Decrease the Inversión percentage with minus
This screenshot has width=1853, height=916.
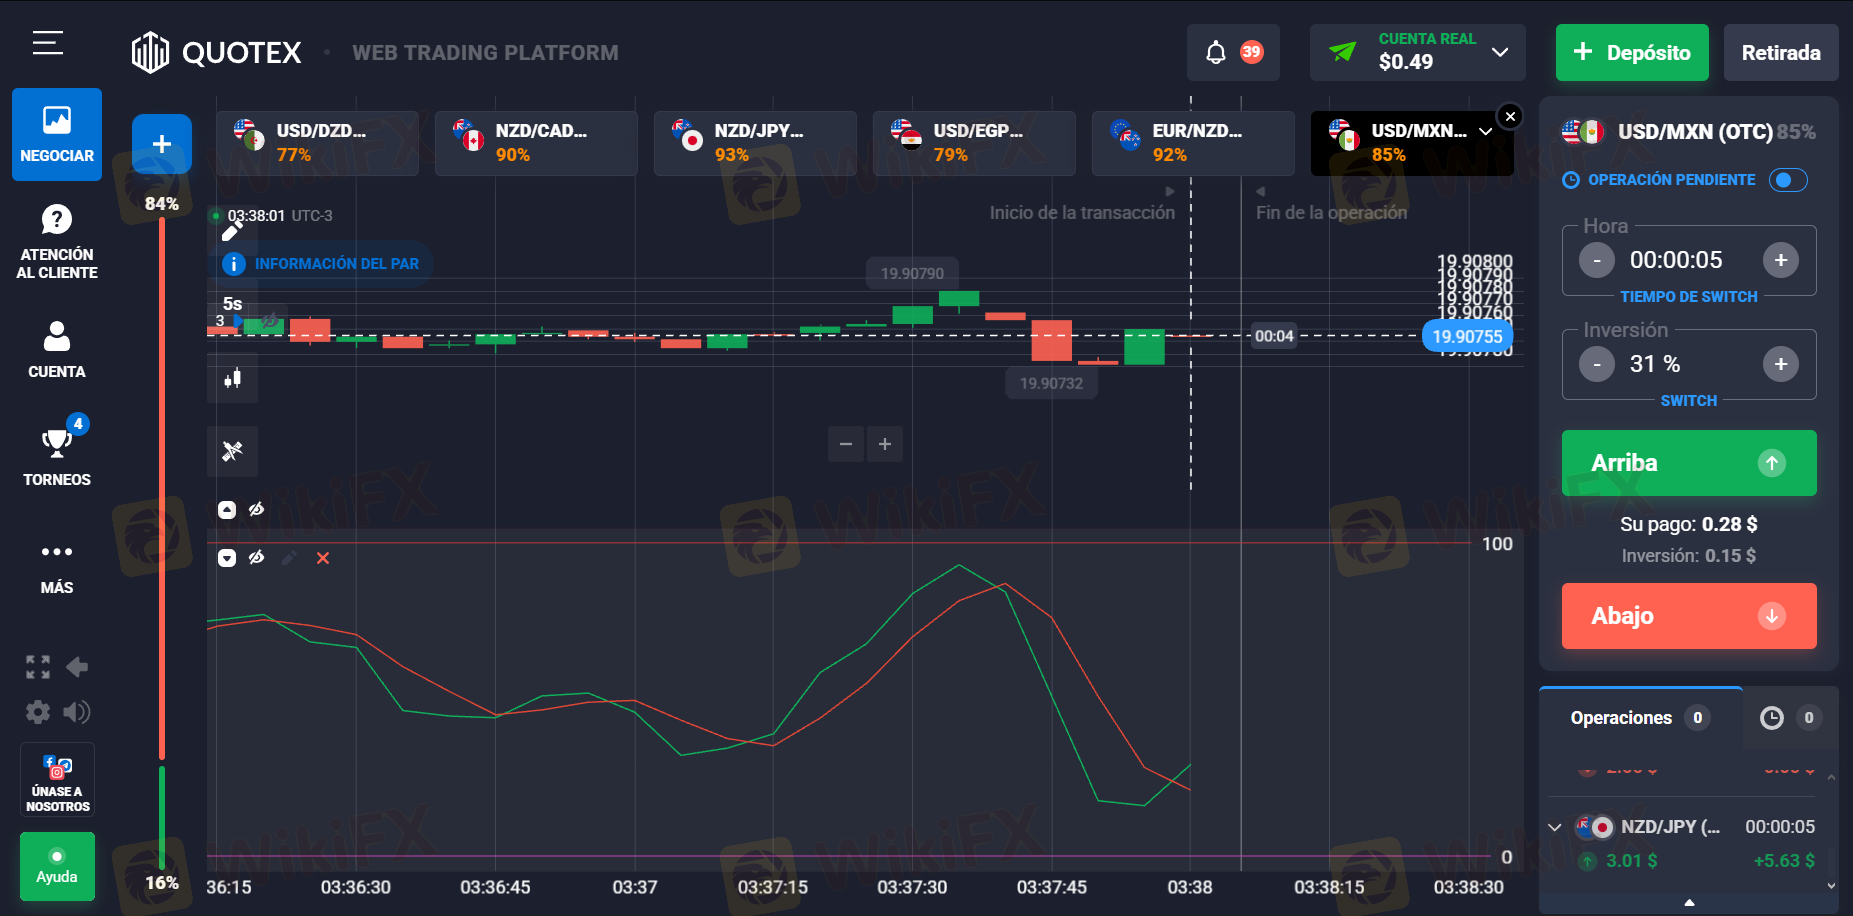click(1597, 364)
